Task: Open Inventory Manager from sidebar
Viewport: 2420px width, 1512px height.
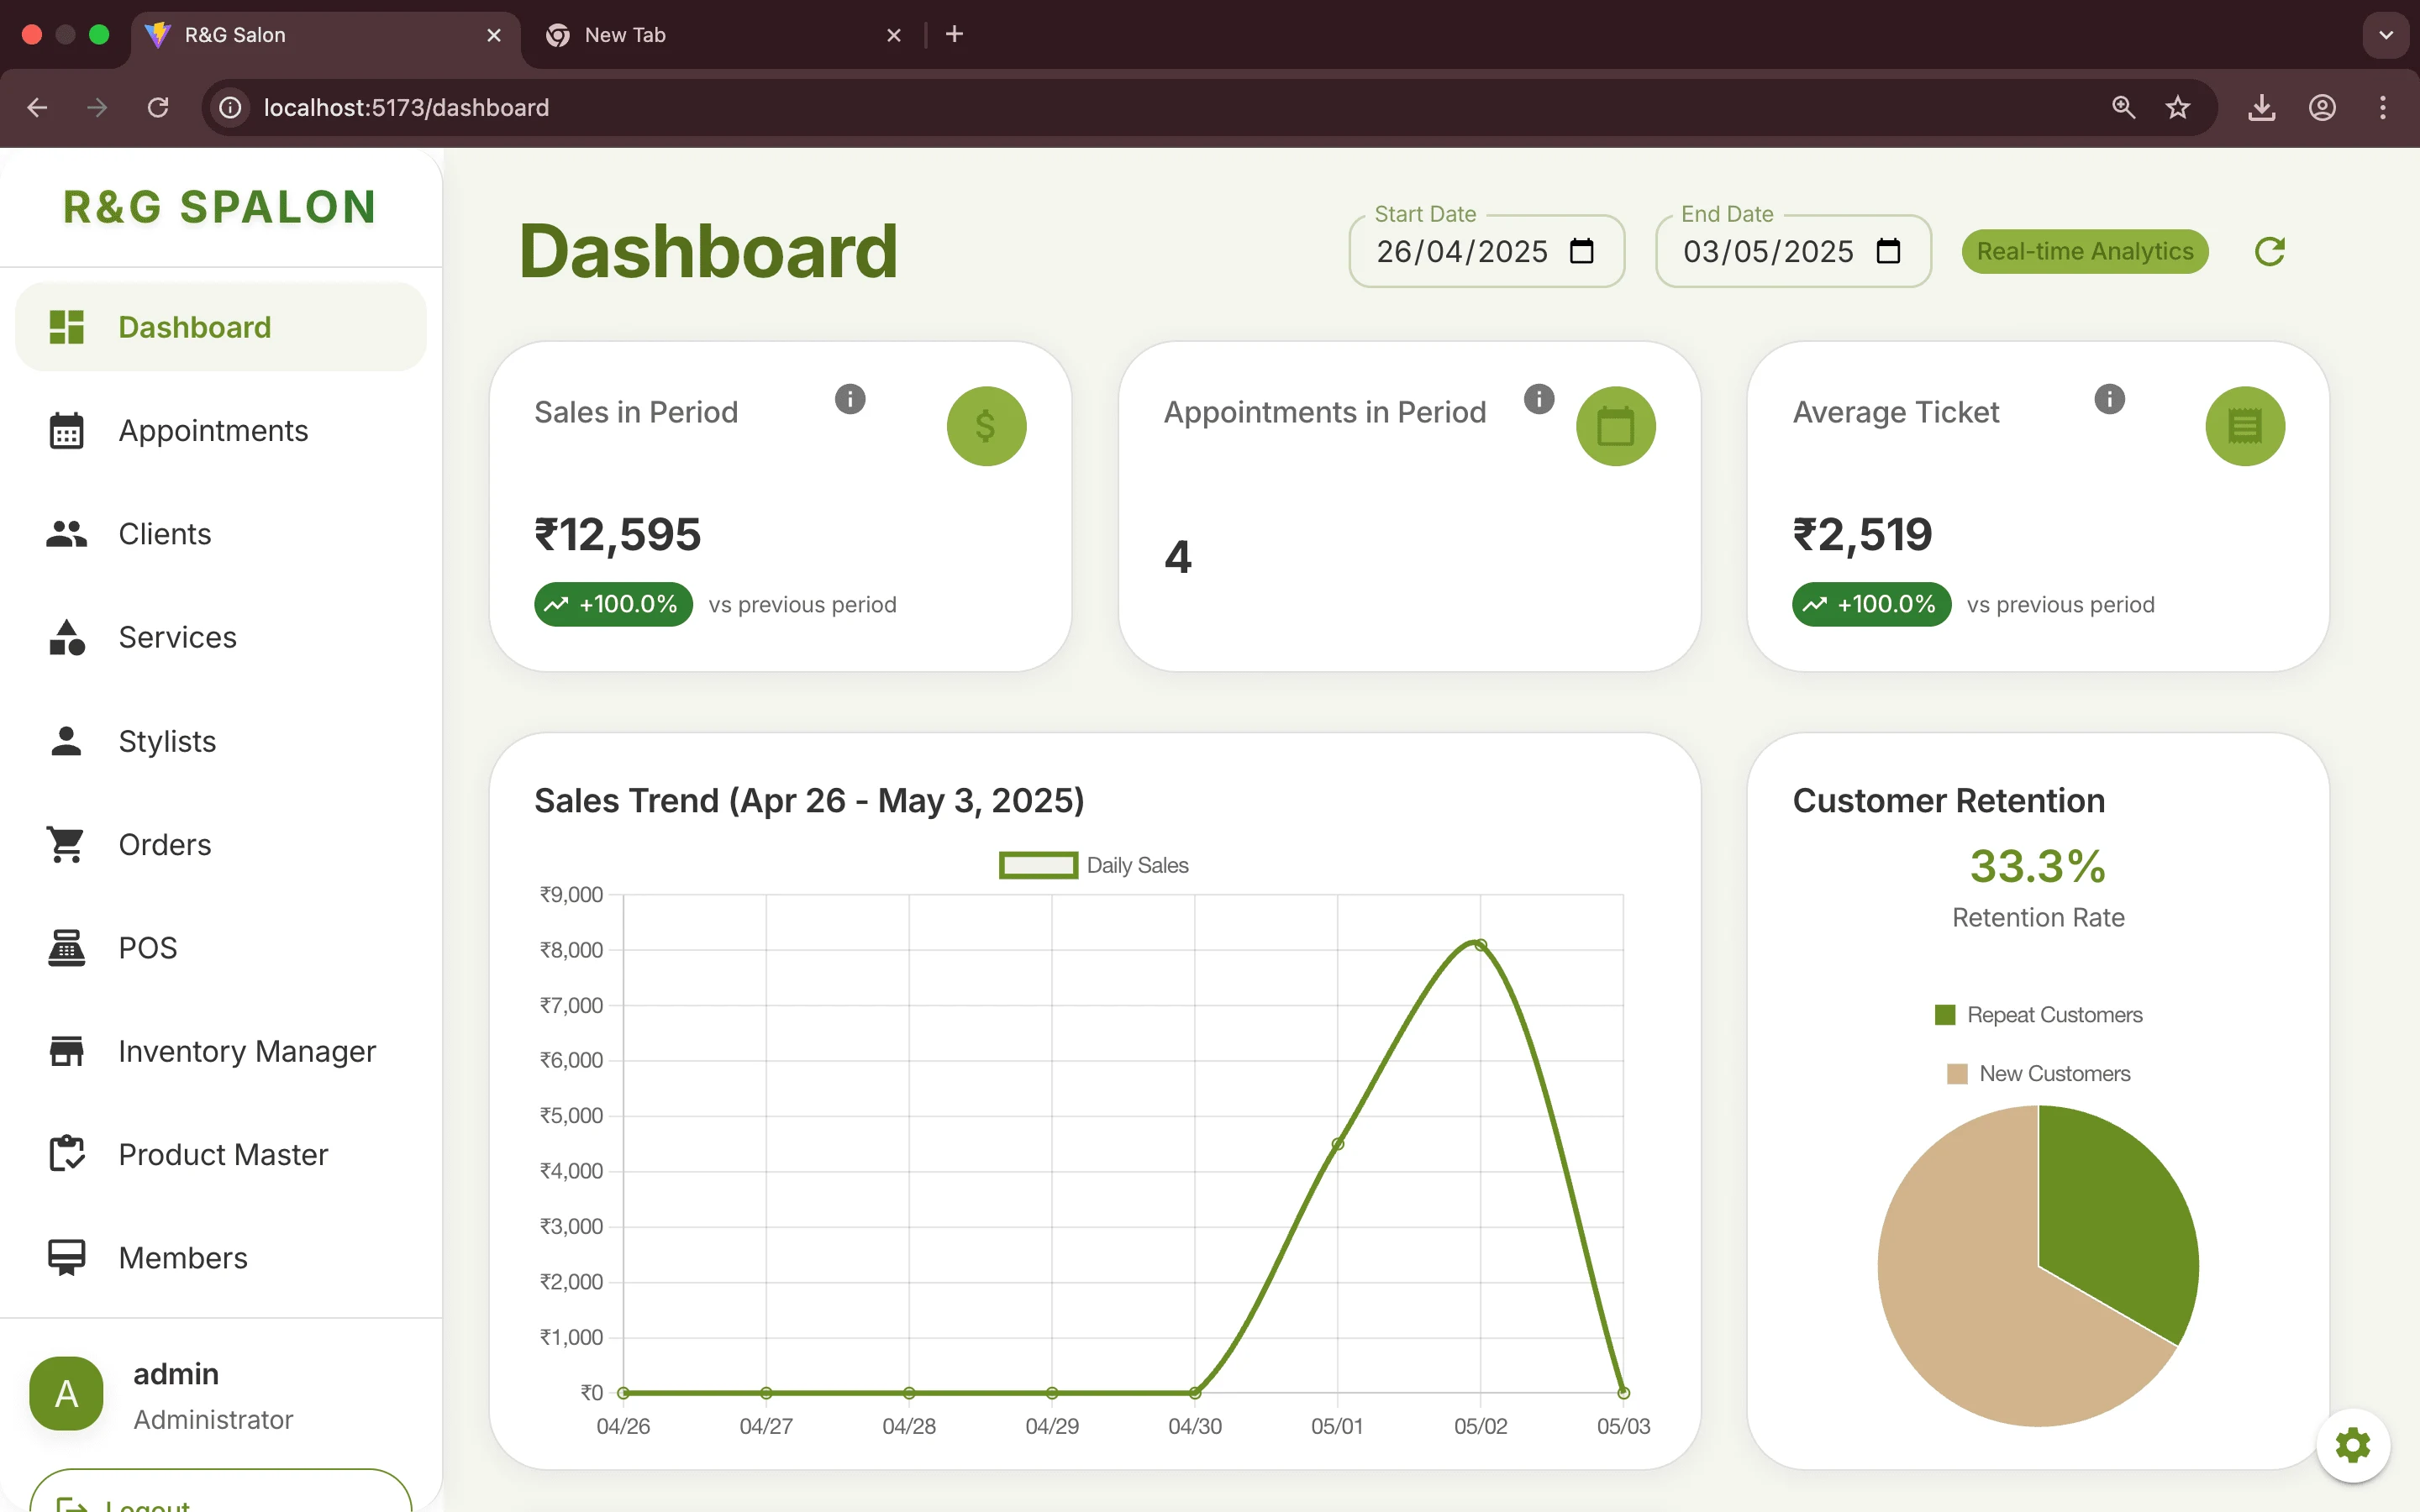Action: click(246, 1051)
